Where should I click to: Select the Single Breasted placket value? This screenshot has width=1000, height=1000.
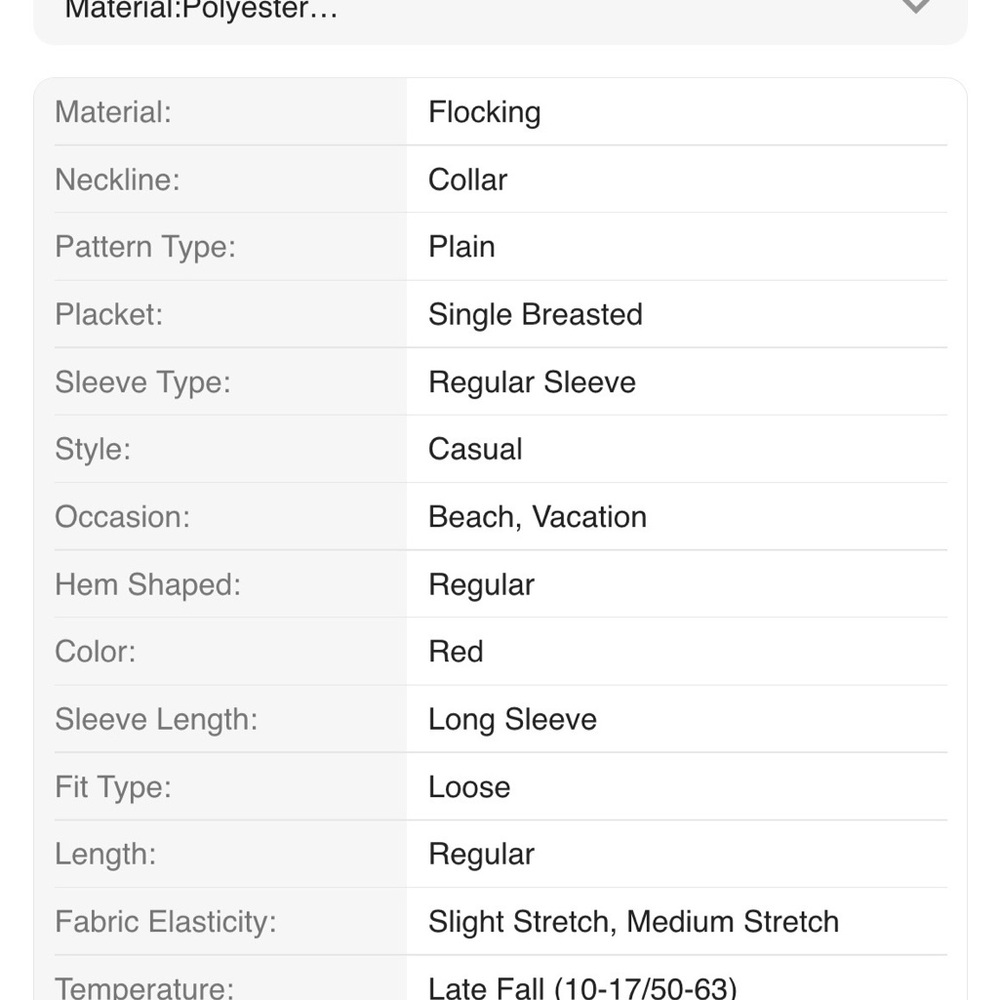535,314
